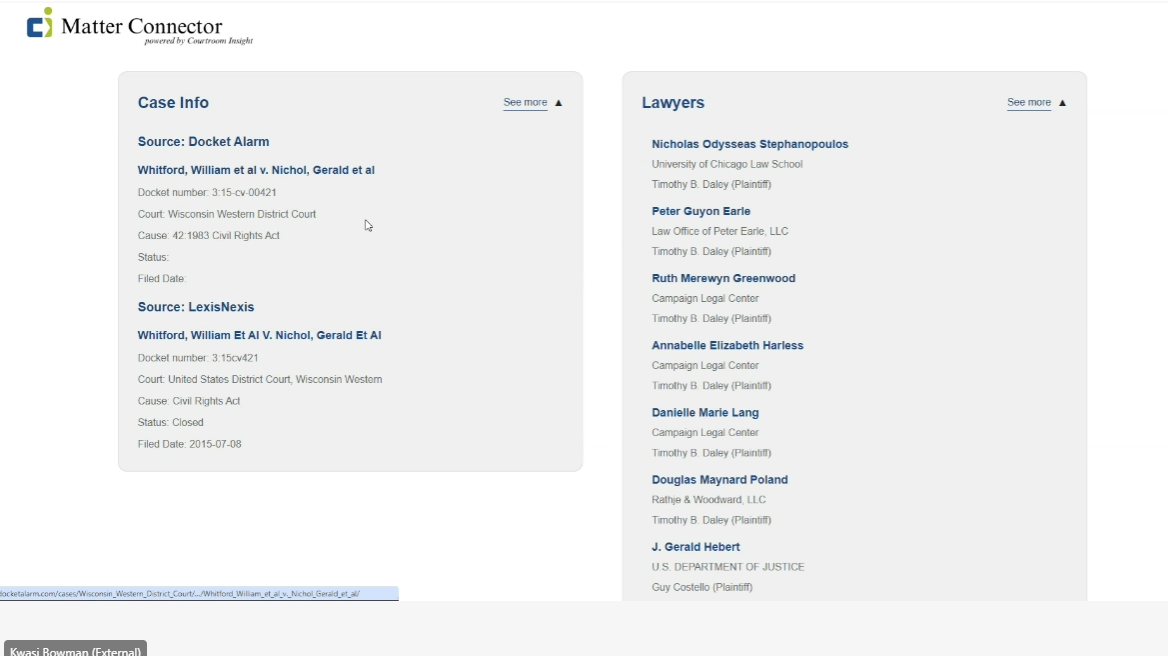Viewport: 1168px width, 656px height.
Task: Click the Kwasi Bowman (External) name tag
Action: (x=75, y=649)
